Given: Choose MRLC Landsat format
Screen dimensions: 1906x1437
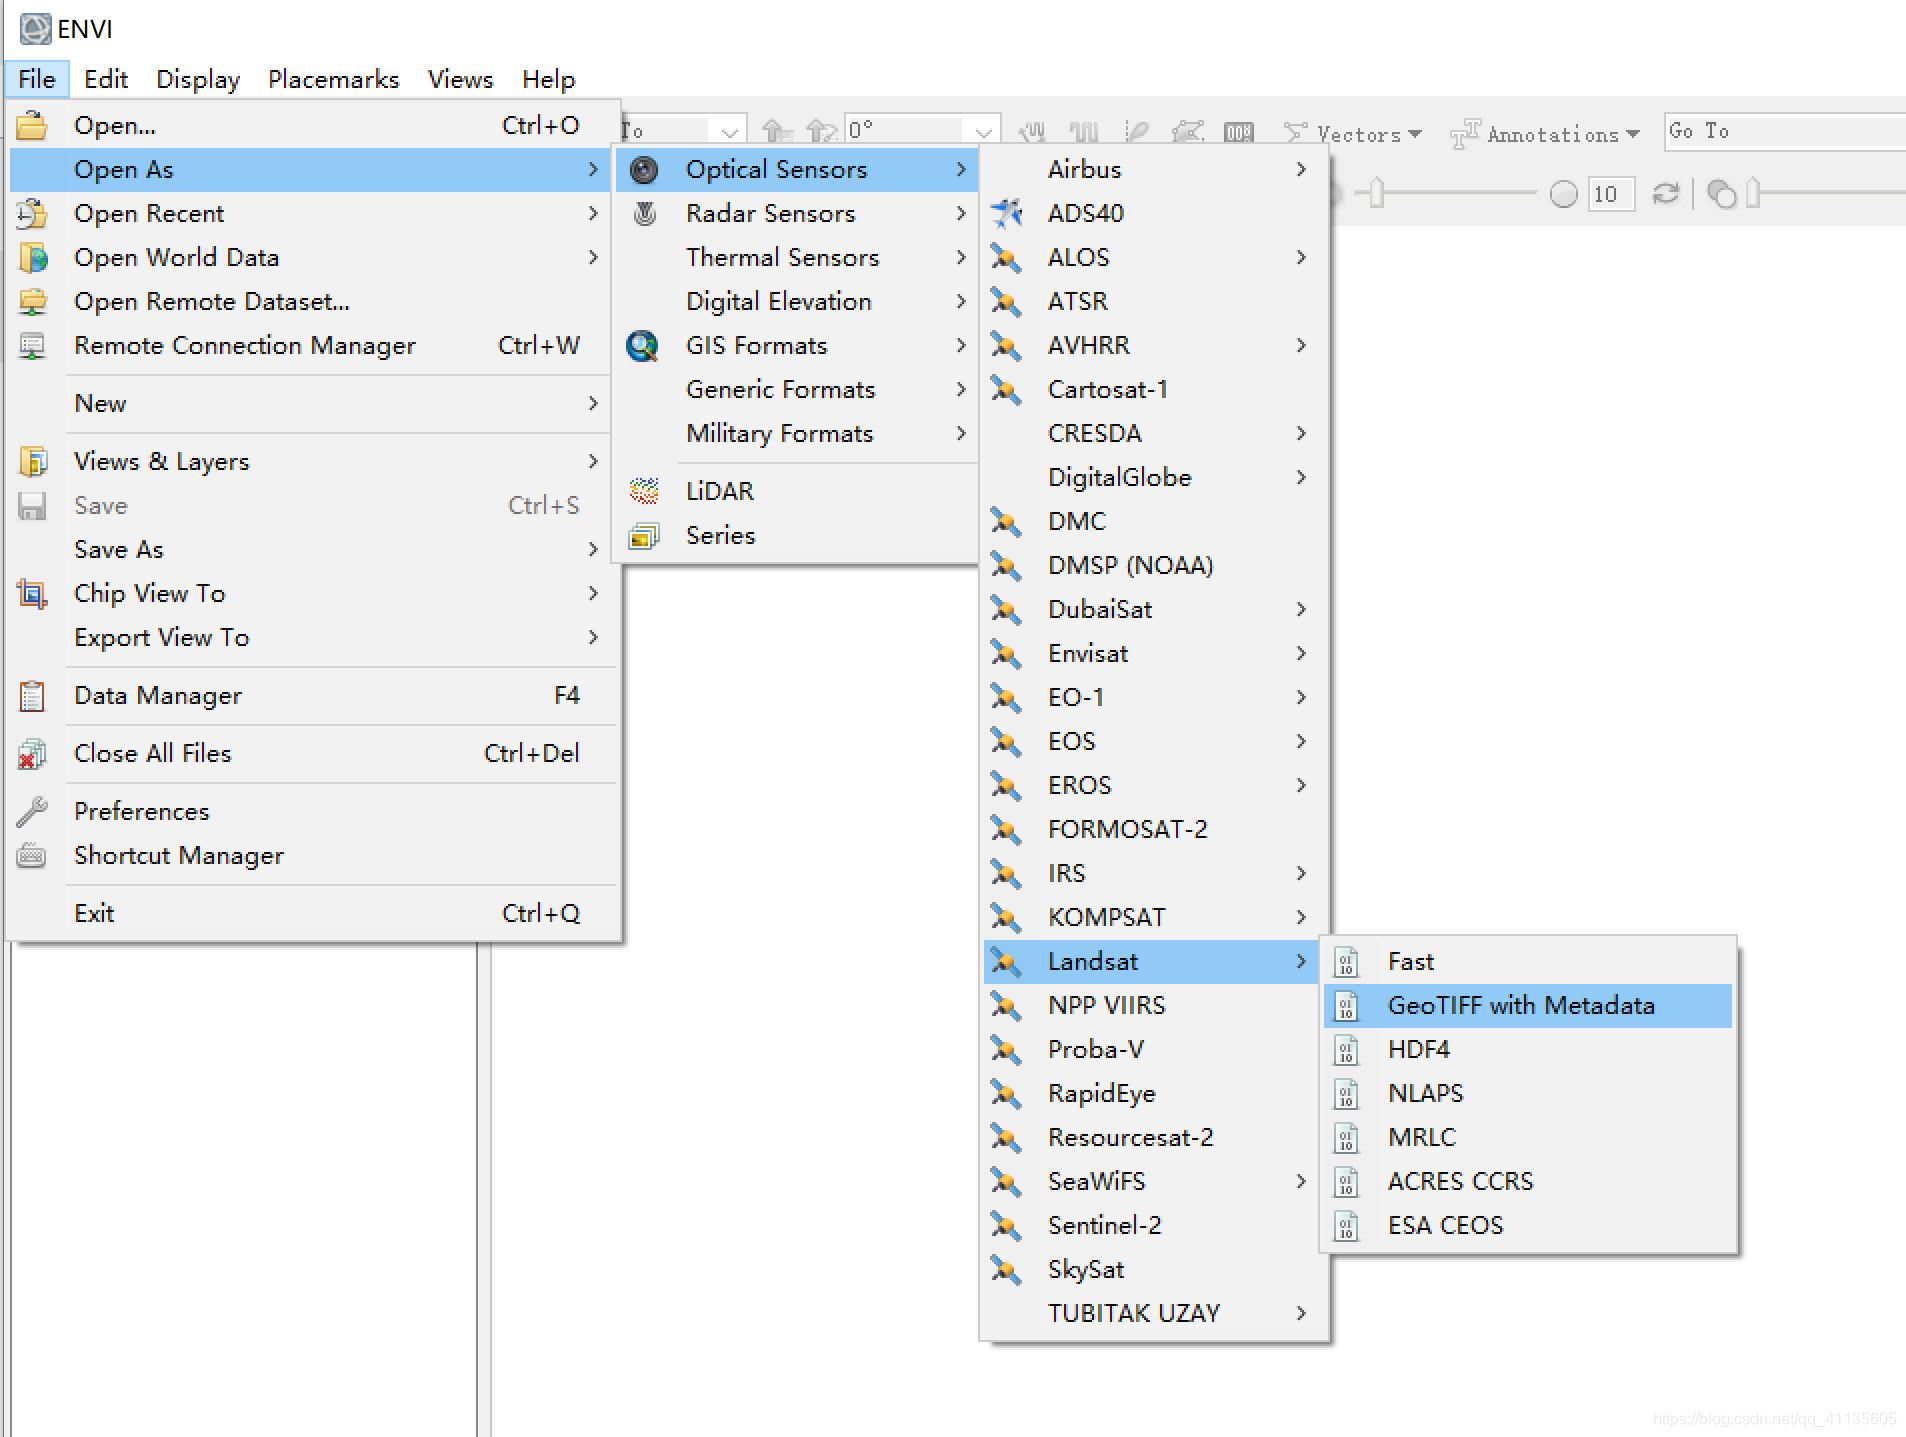Looking at the screenshot, I should pos(1528,1137).
